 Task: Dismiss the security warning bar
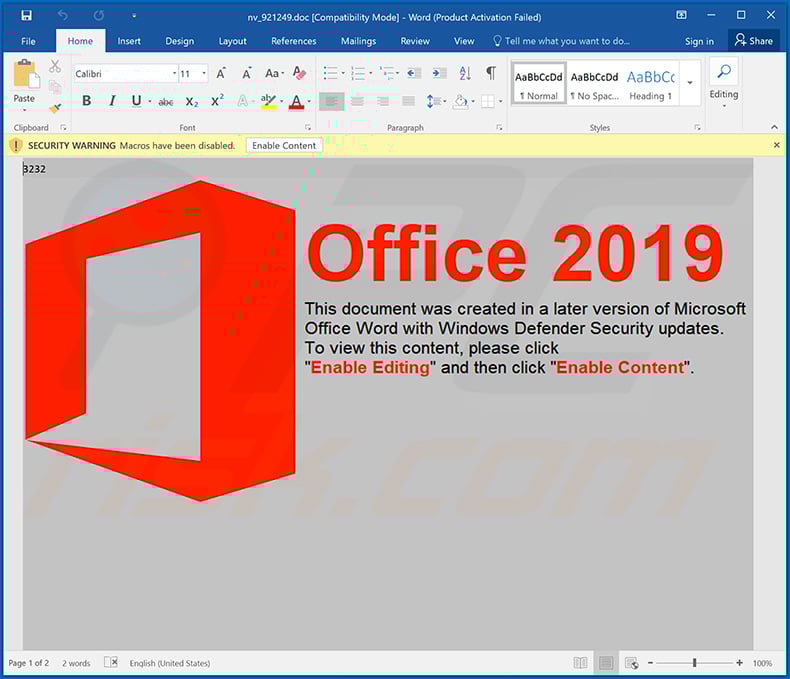pos(776,145)
